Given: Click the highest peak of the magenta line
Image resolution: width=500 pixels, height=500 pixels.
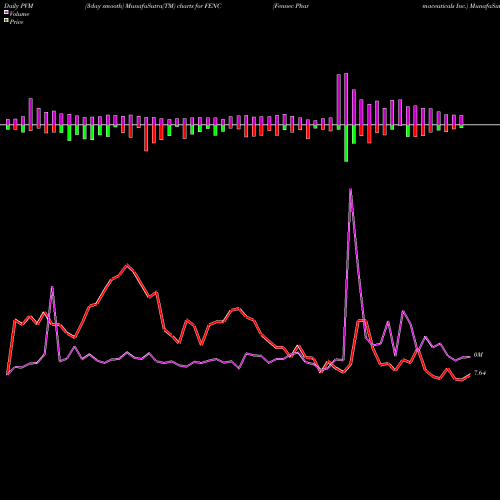Looking at the screenshot, I should (350, 189).
